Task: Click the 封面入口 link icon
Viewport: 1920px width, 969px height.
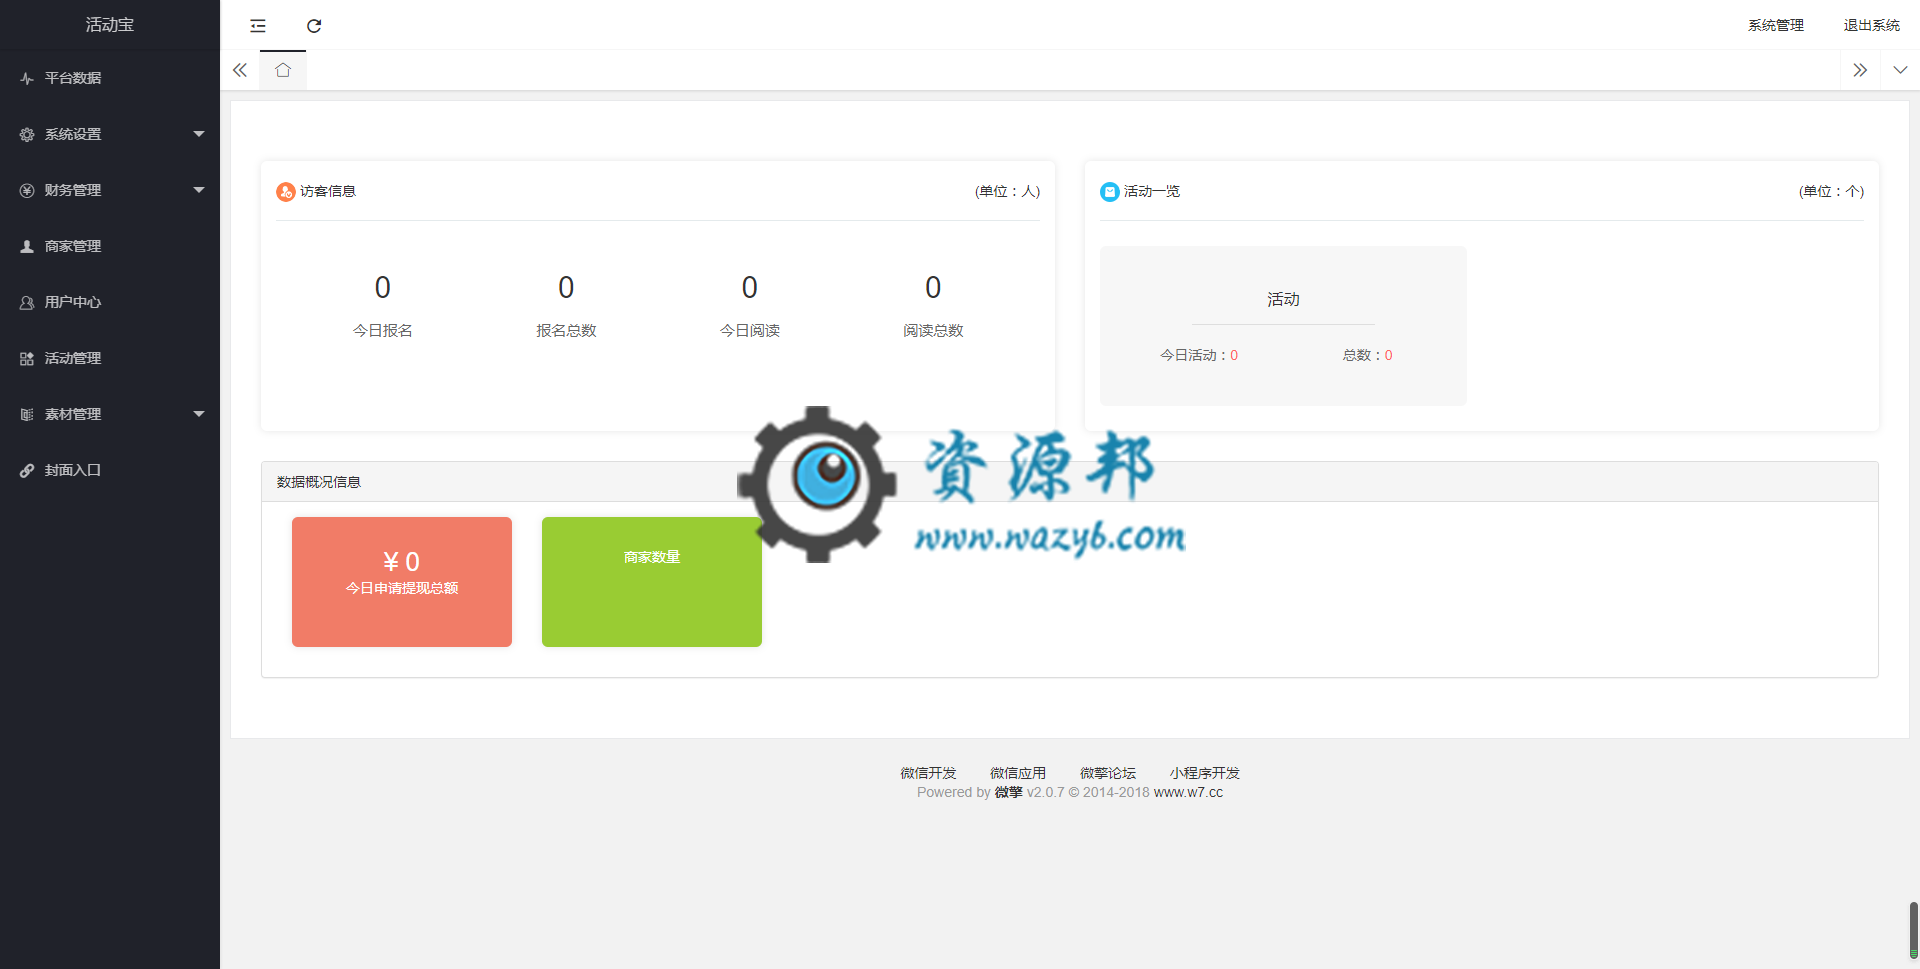Action: point(27,470)
